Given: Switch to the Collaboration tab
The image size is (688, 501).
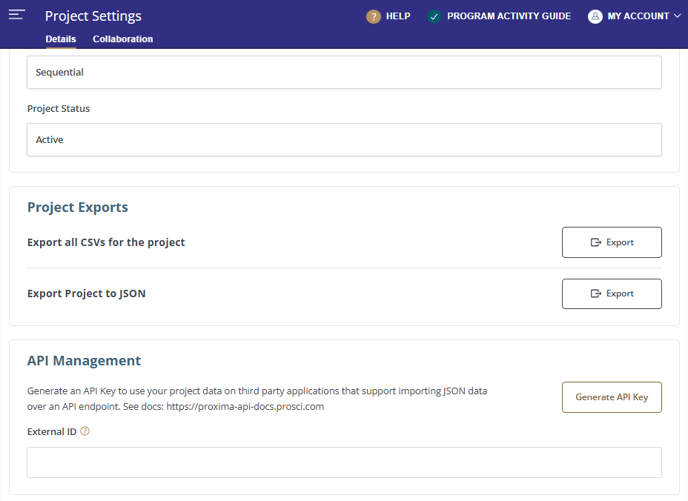Looking at the screenshot, I should point(123,39).
